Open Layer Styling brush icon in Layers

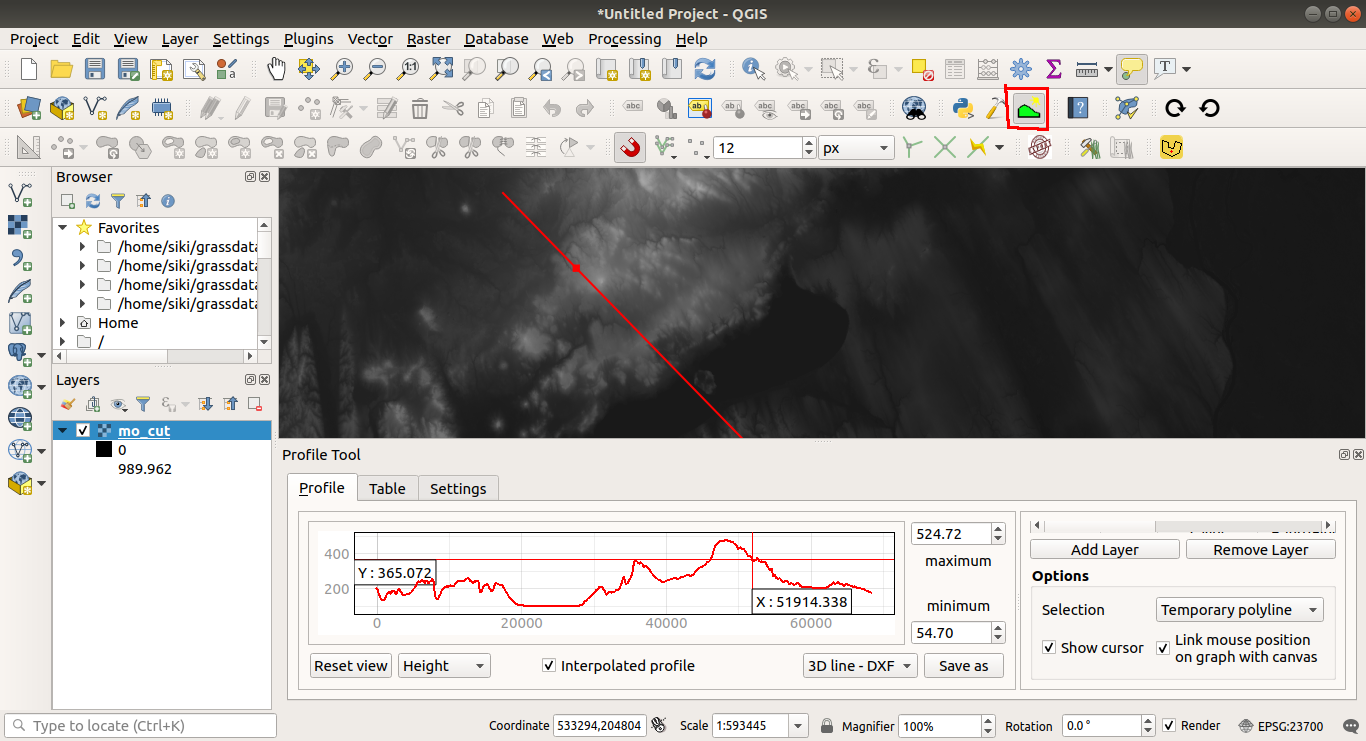[x=68, y=404]
